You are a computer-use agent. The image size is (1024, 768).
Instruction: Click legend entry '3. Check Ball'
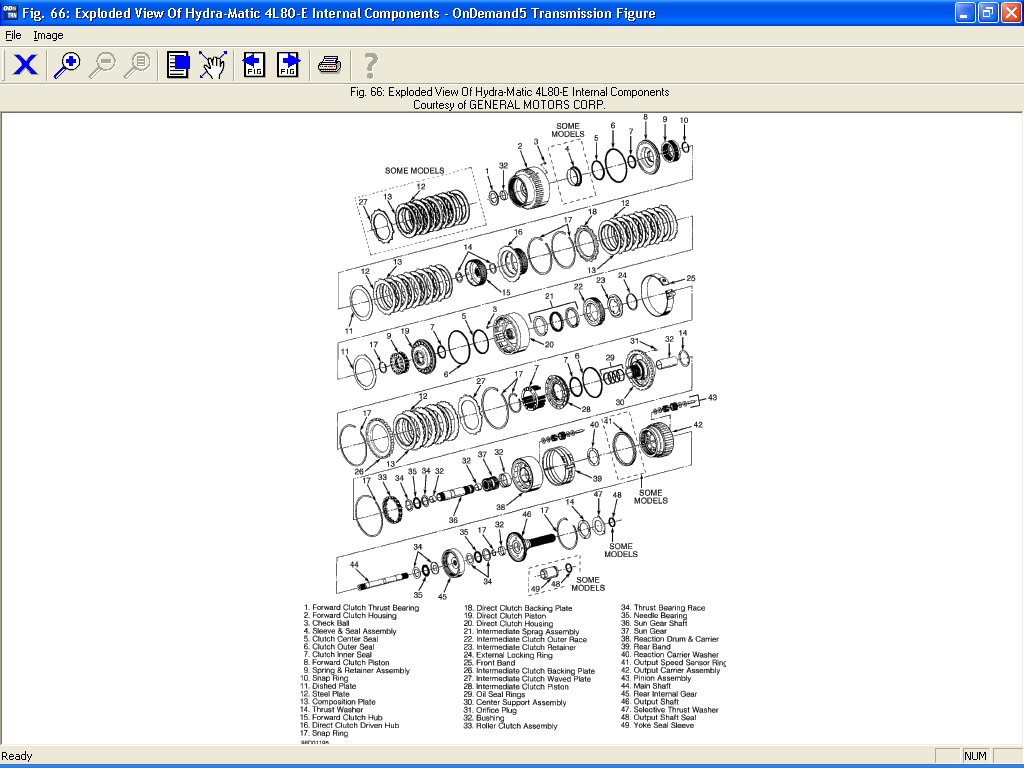pyautogui.click(x=327, y=623)
